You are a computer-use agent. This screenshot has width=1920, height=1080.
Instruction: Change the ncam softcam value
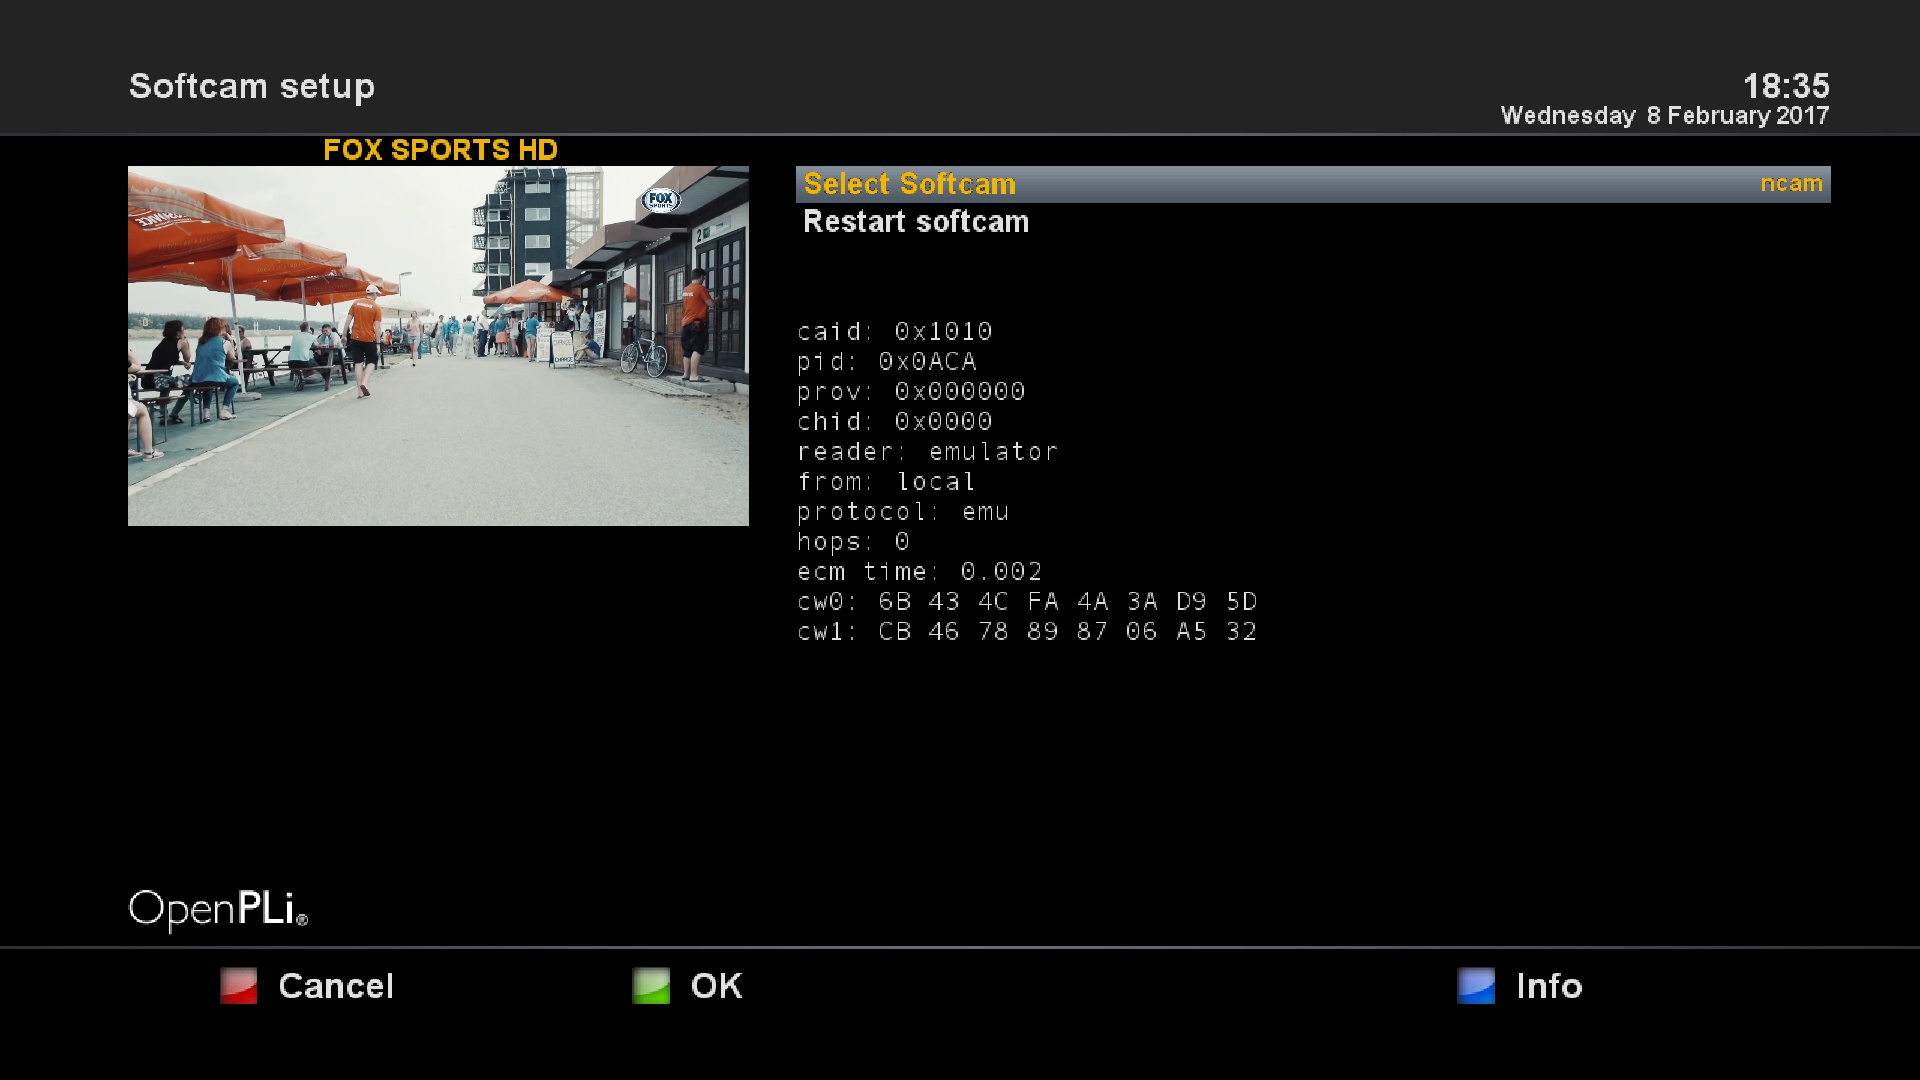(x=1790, y=184)
